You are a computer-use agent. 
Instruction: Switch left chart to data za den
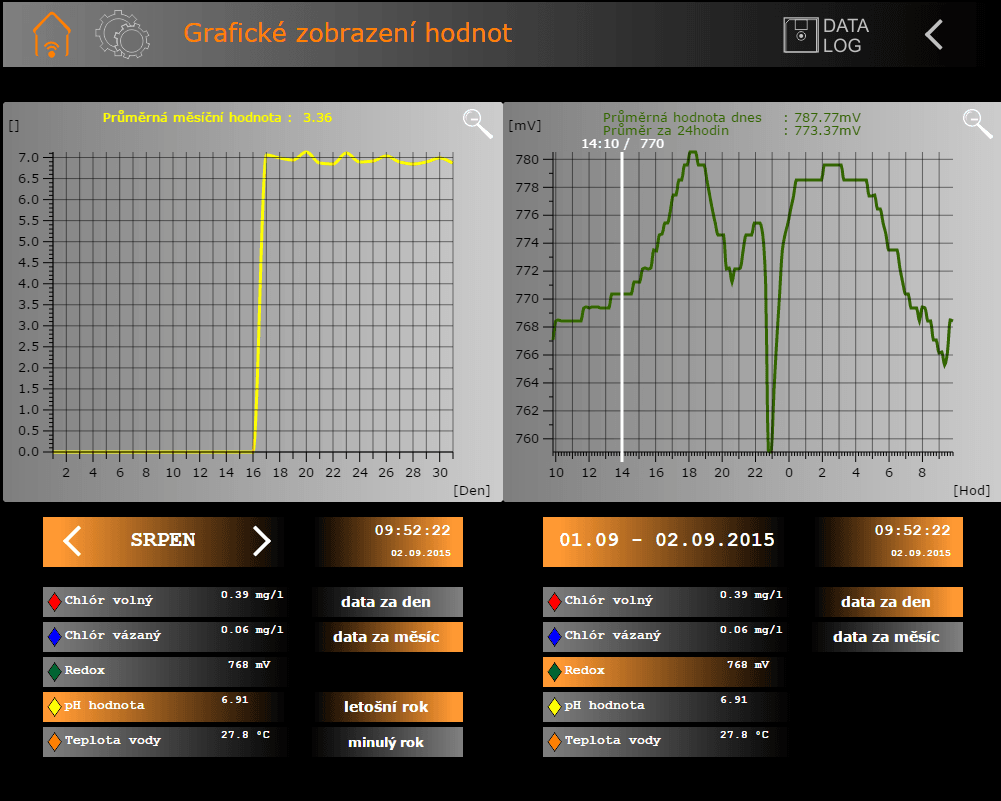tap(388, 602)
